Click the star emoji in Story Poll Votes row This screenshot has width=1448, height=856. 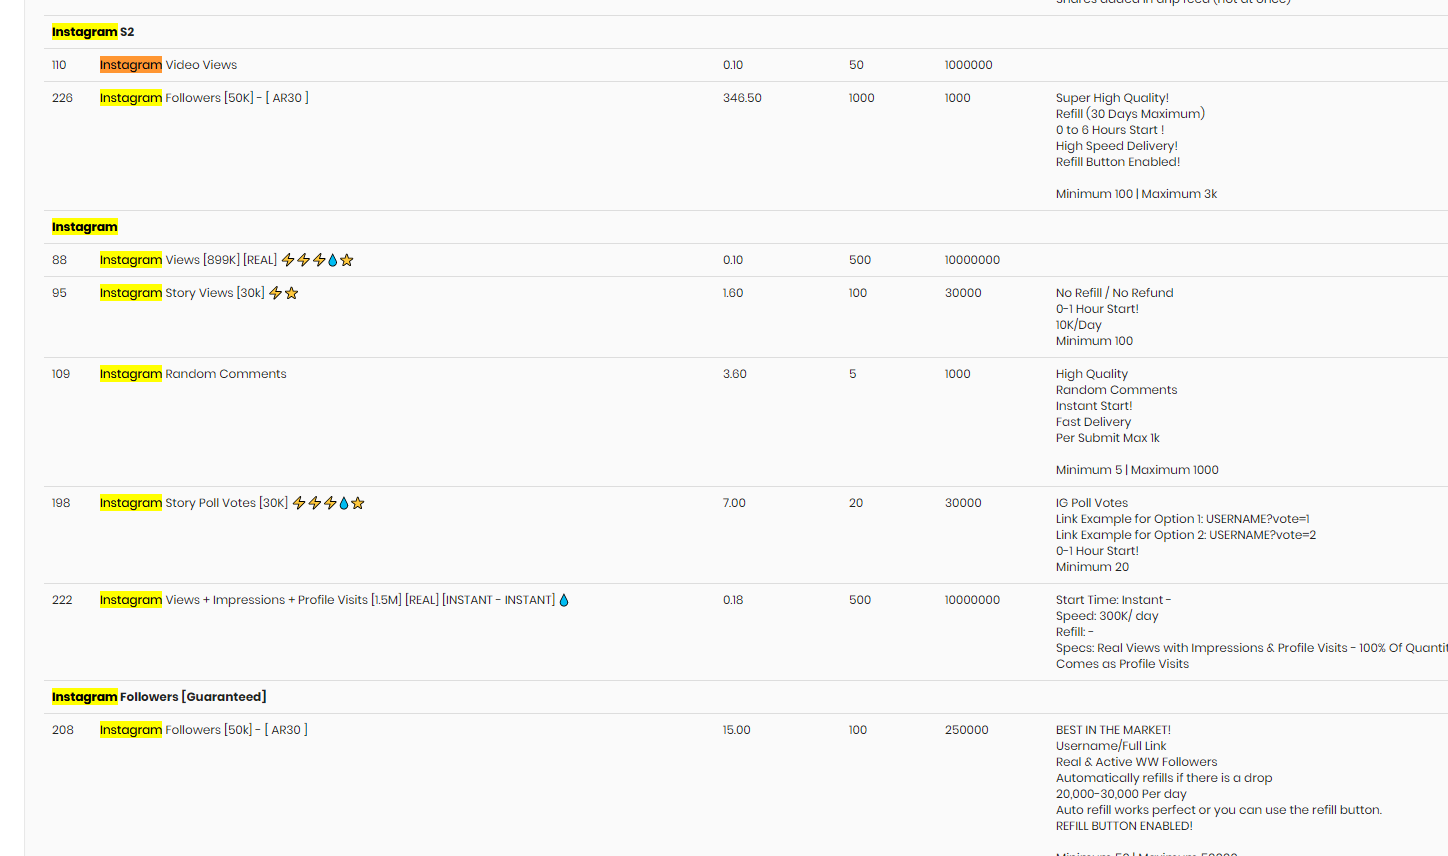point(358,503)
